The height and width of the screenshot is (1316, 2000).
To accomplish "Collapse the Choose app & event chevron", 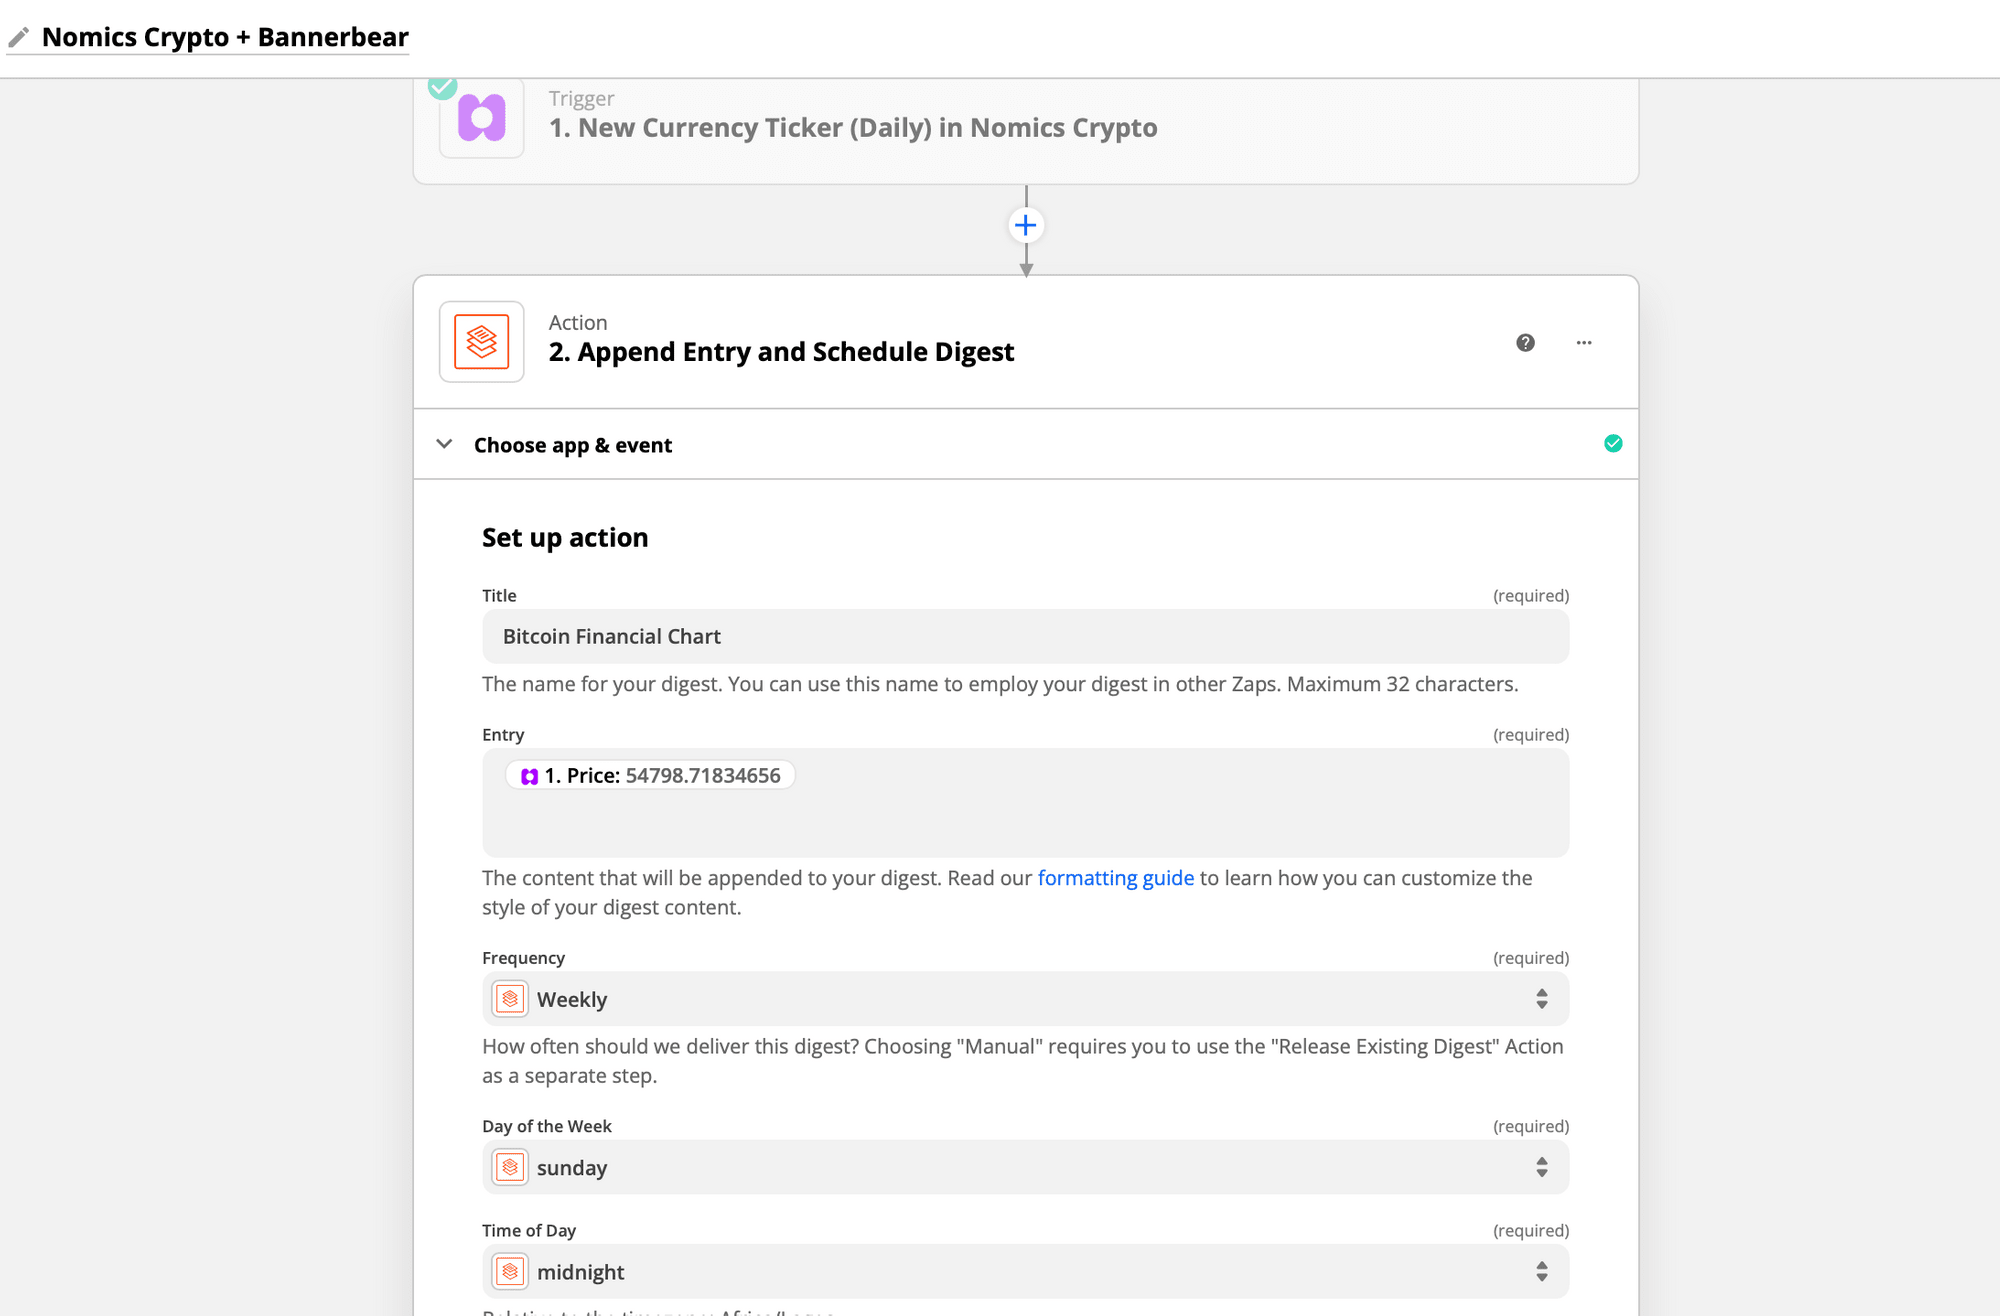I will [x=445, y=444].
